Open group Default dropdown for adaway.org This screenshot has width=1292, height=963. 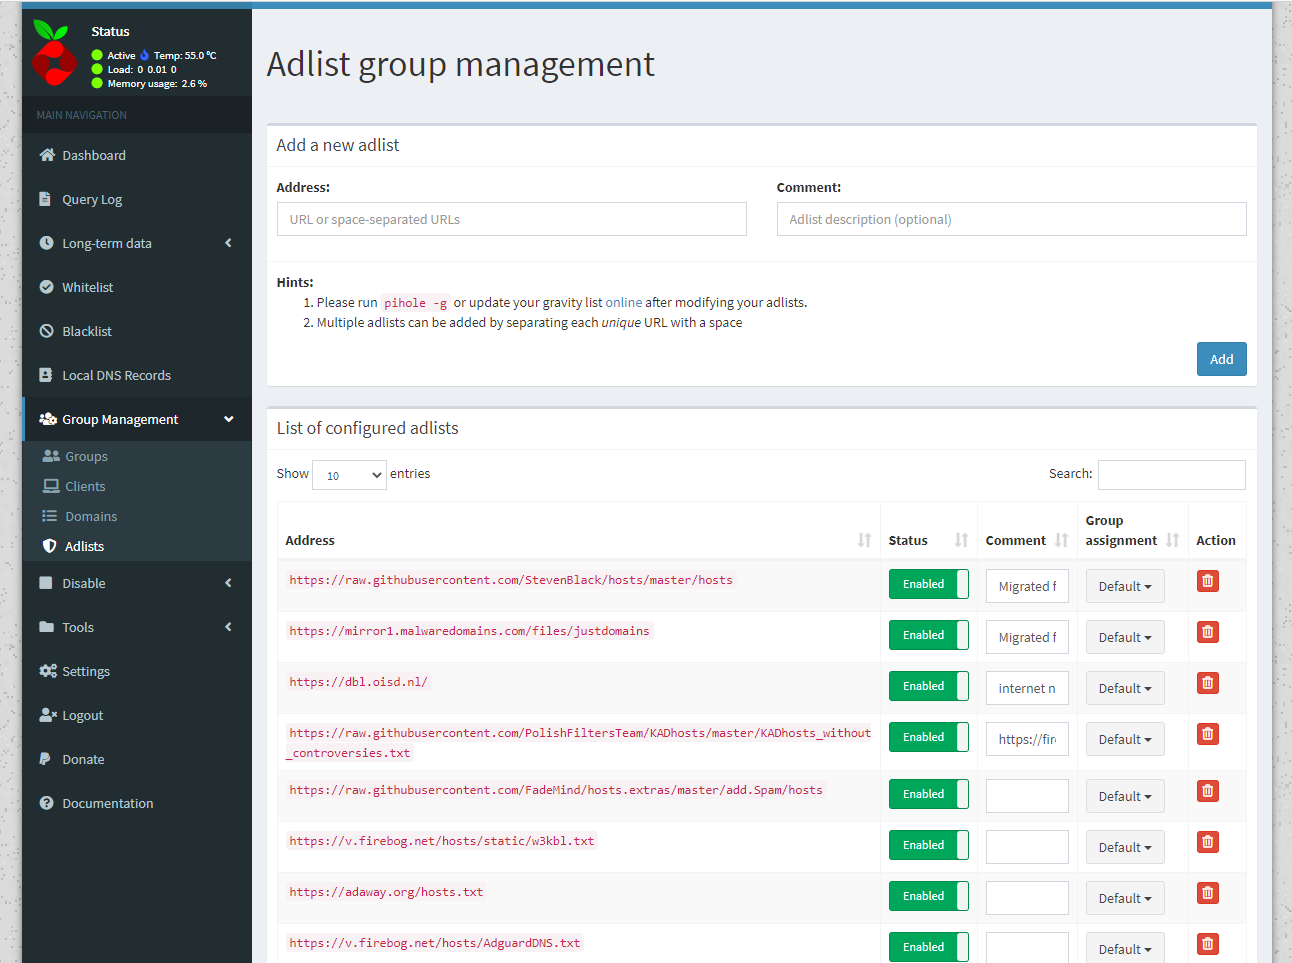click(1125, 899)
